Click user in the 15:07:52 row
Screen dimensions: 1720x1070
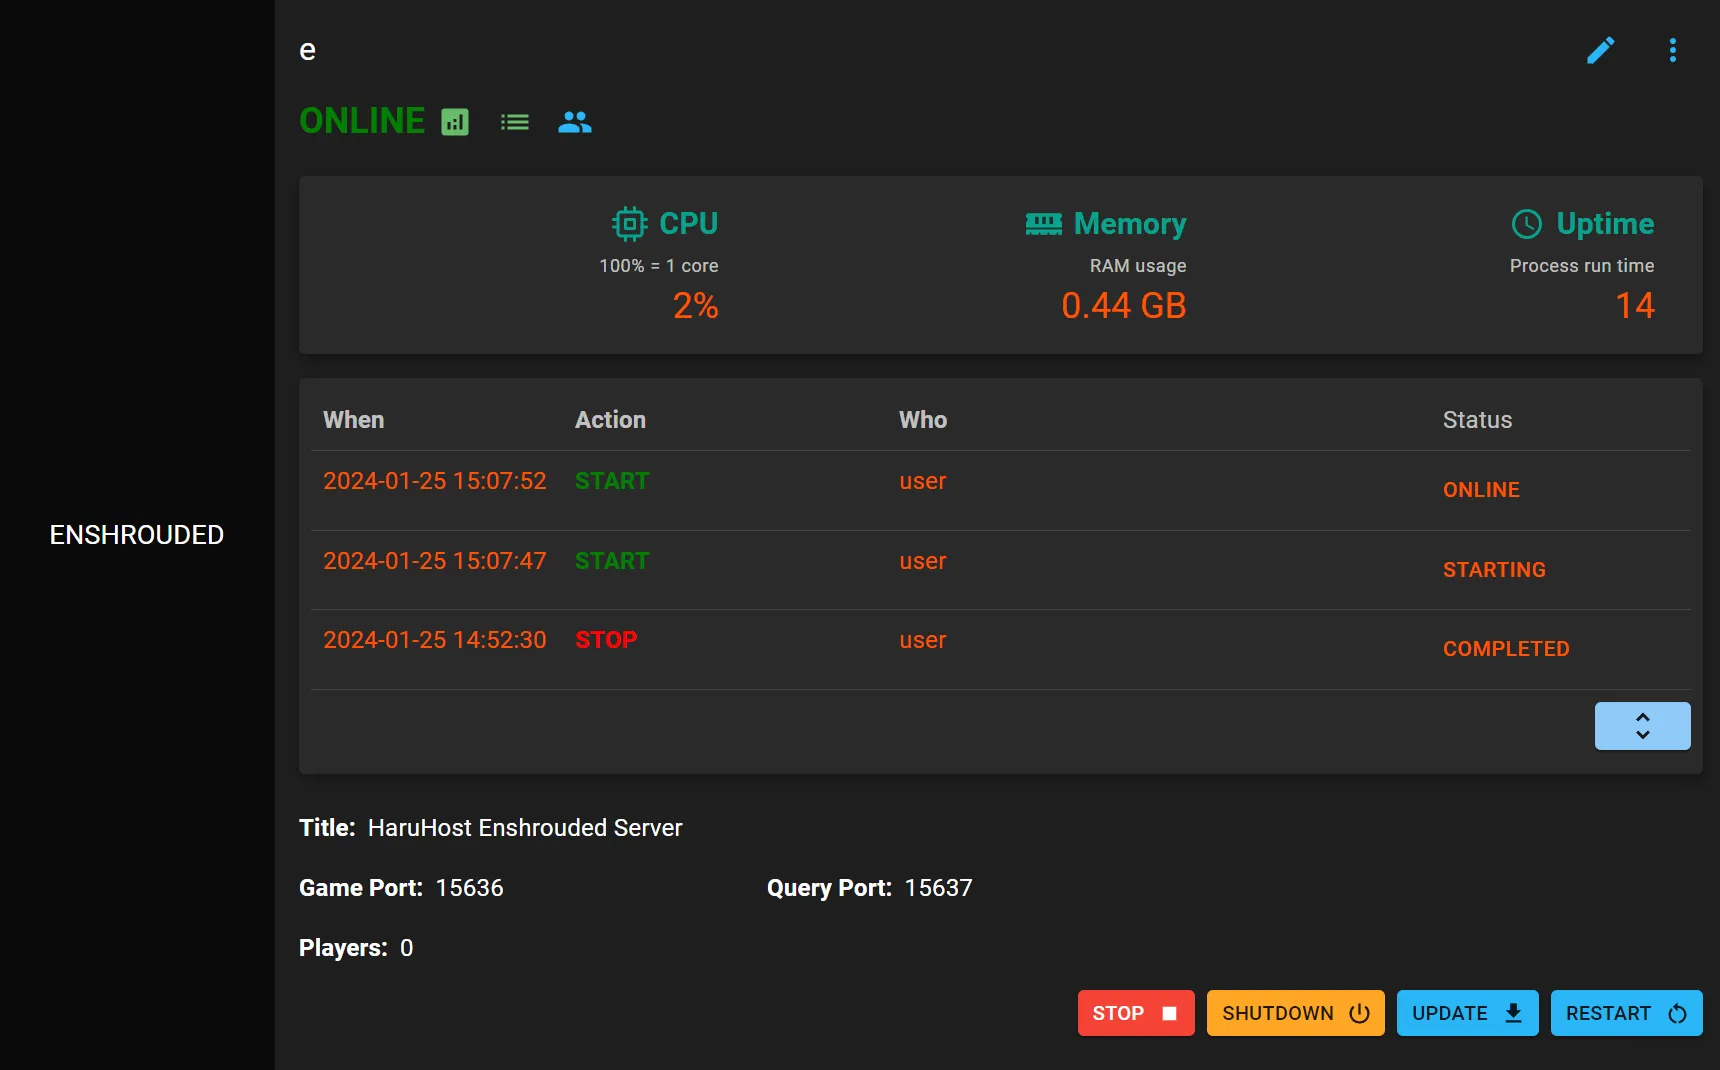pyautogui.click(x=922, y=481)
